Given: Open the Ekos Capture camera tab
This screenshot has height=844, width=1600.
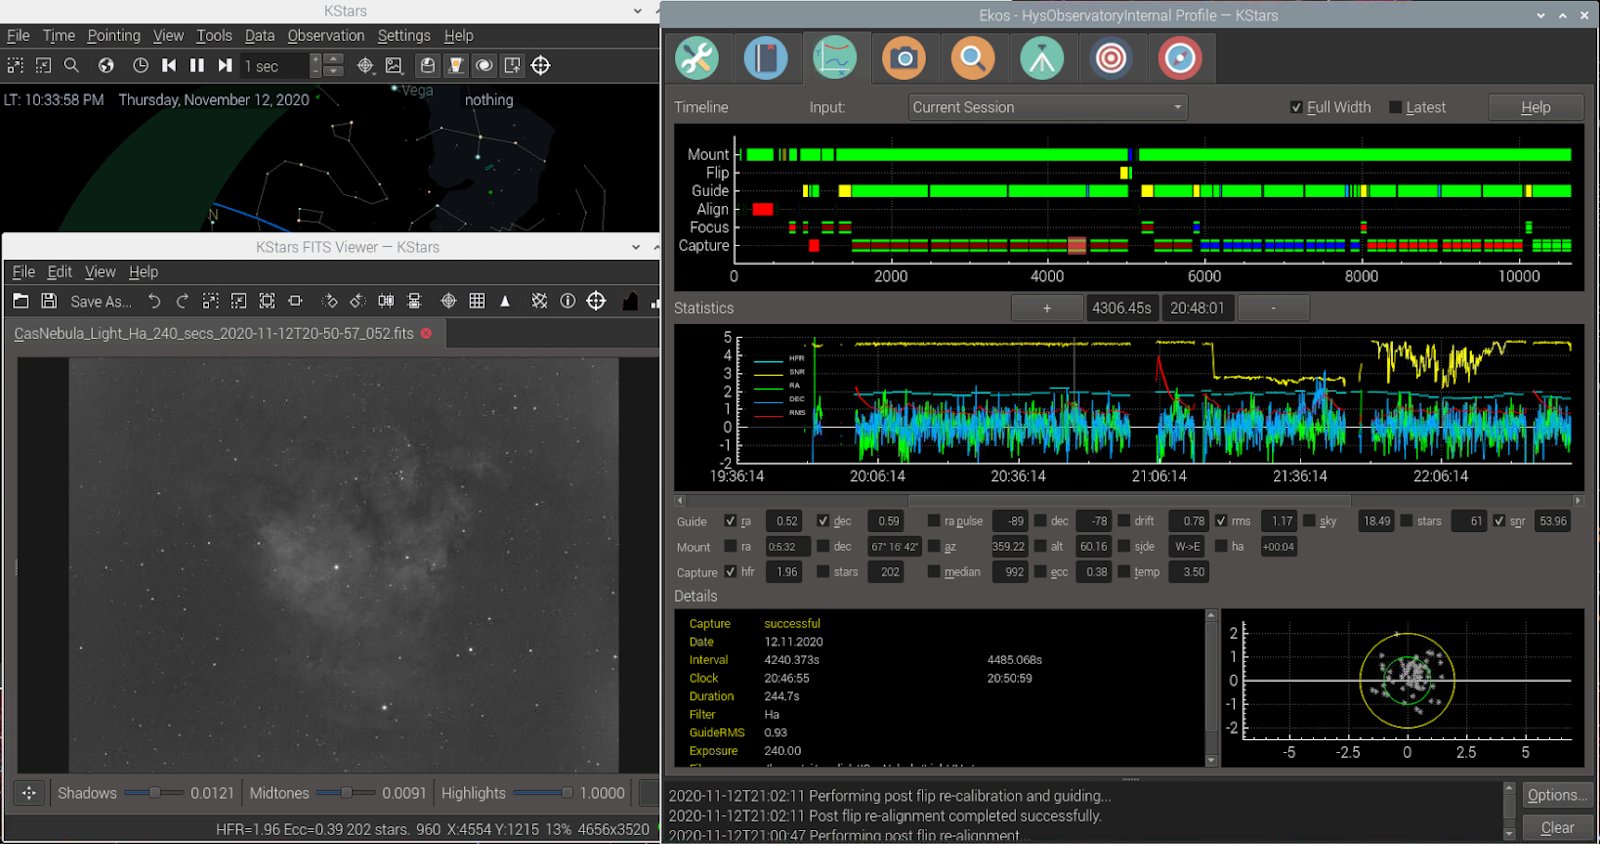Looking at the screenshot, I should [x=904, y=58].
